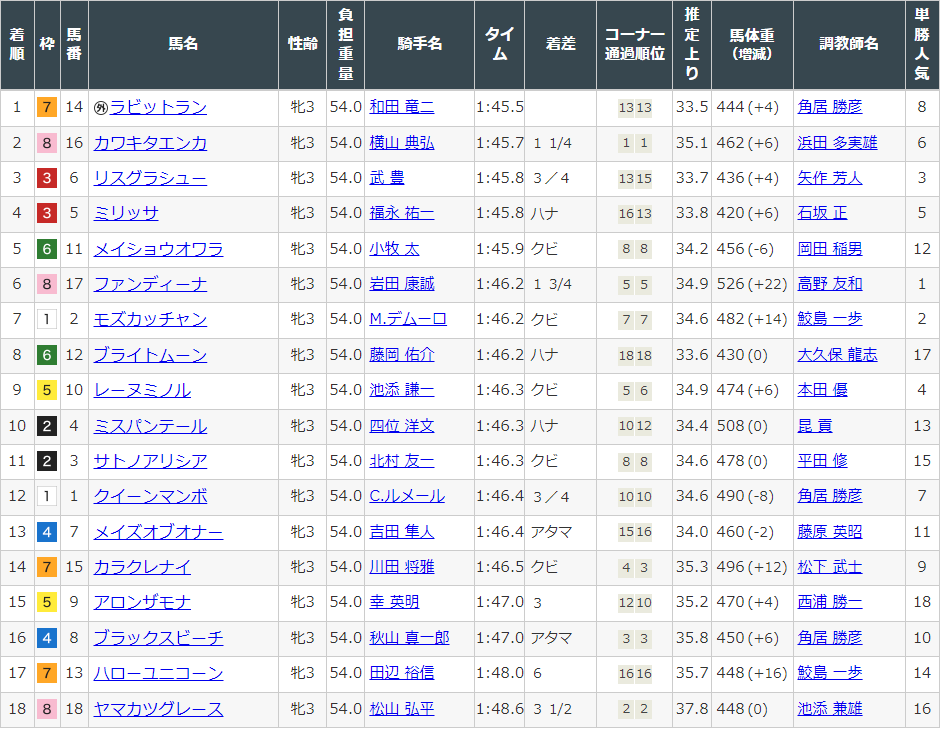
Task: Open jockey 藤岡 佑介 profile
Action: click(401, 354)
